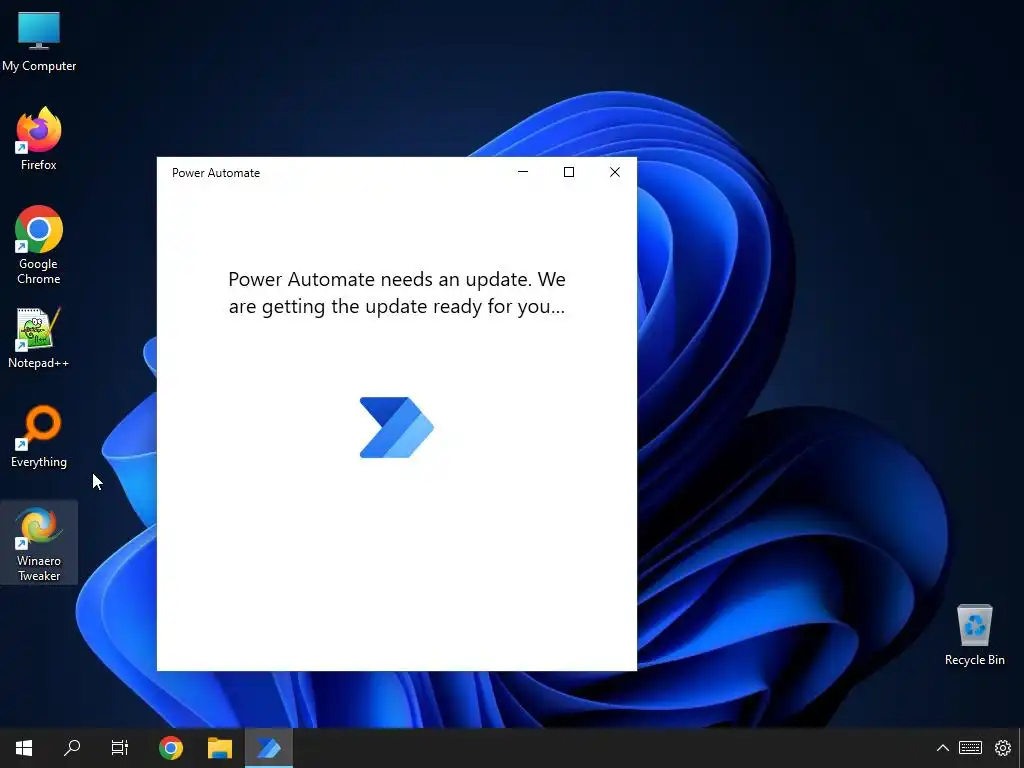
Task: Select the Google Chrome desktop shortcut
Action: [x=39, y=245]
